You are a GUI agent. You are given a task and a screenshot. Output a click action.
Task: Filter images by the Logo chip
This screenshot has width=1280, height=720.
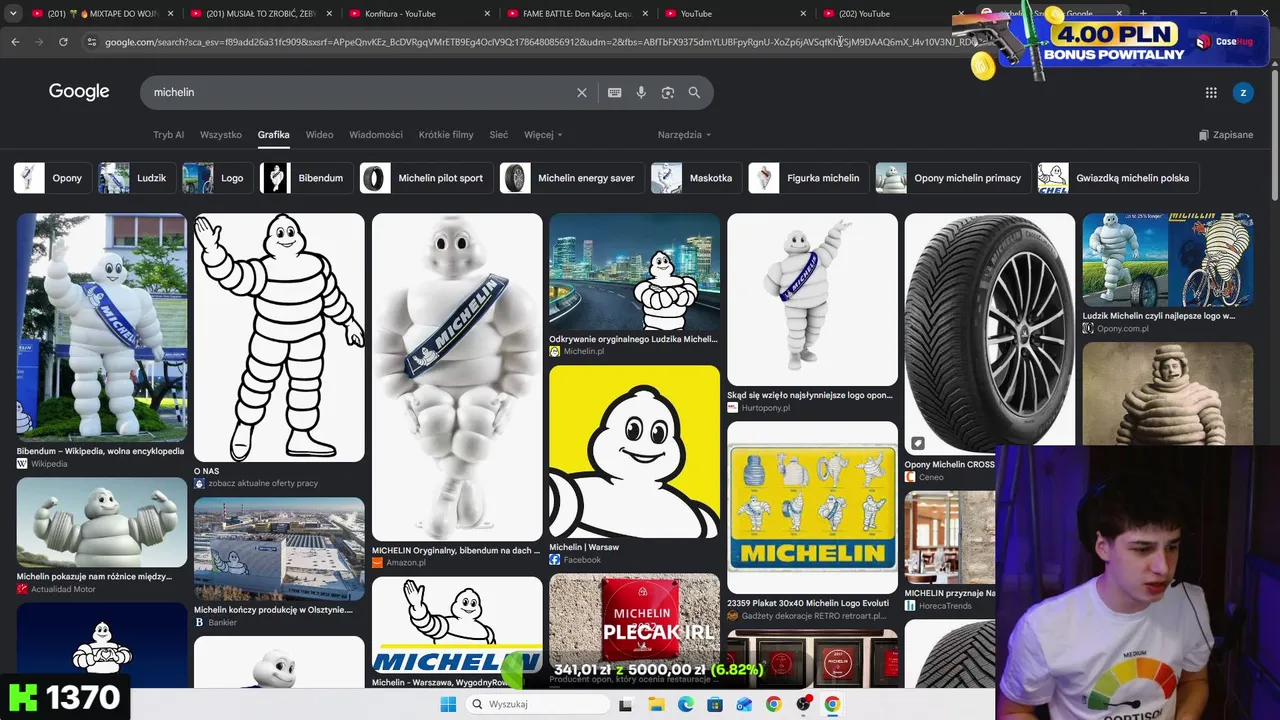pos(217,178)
